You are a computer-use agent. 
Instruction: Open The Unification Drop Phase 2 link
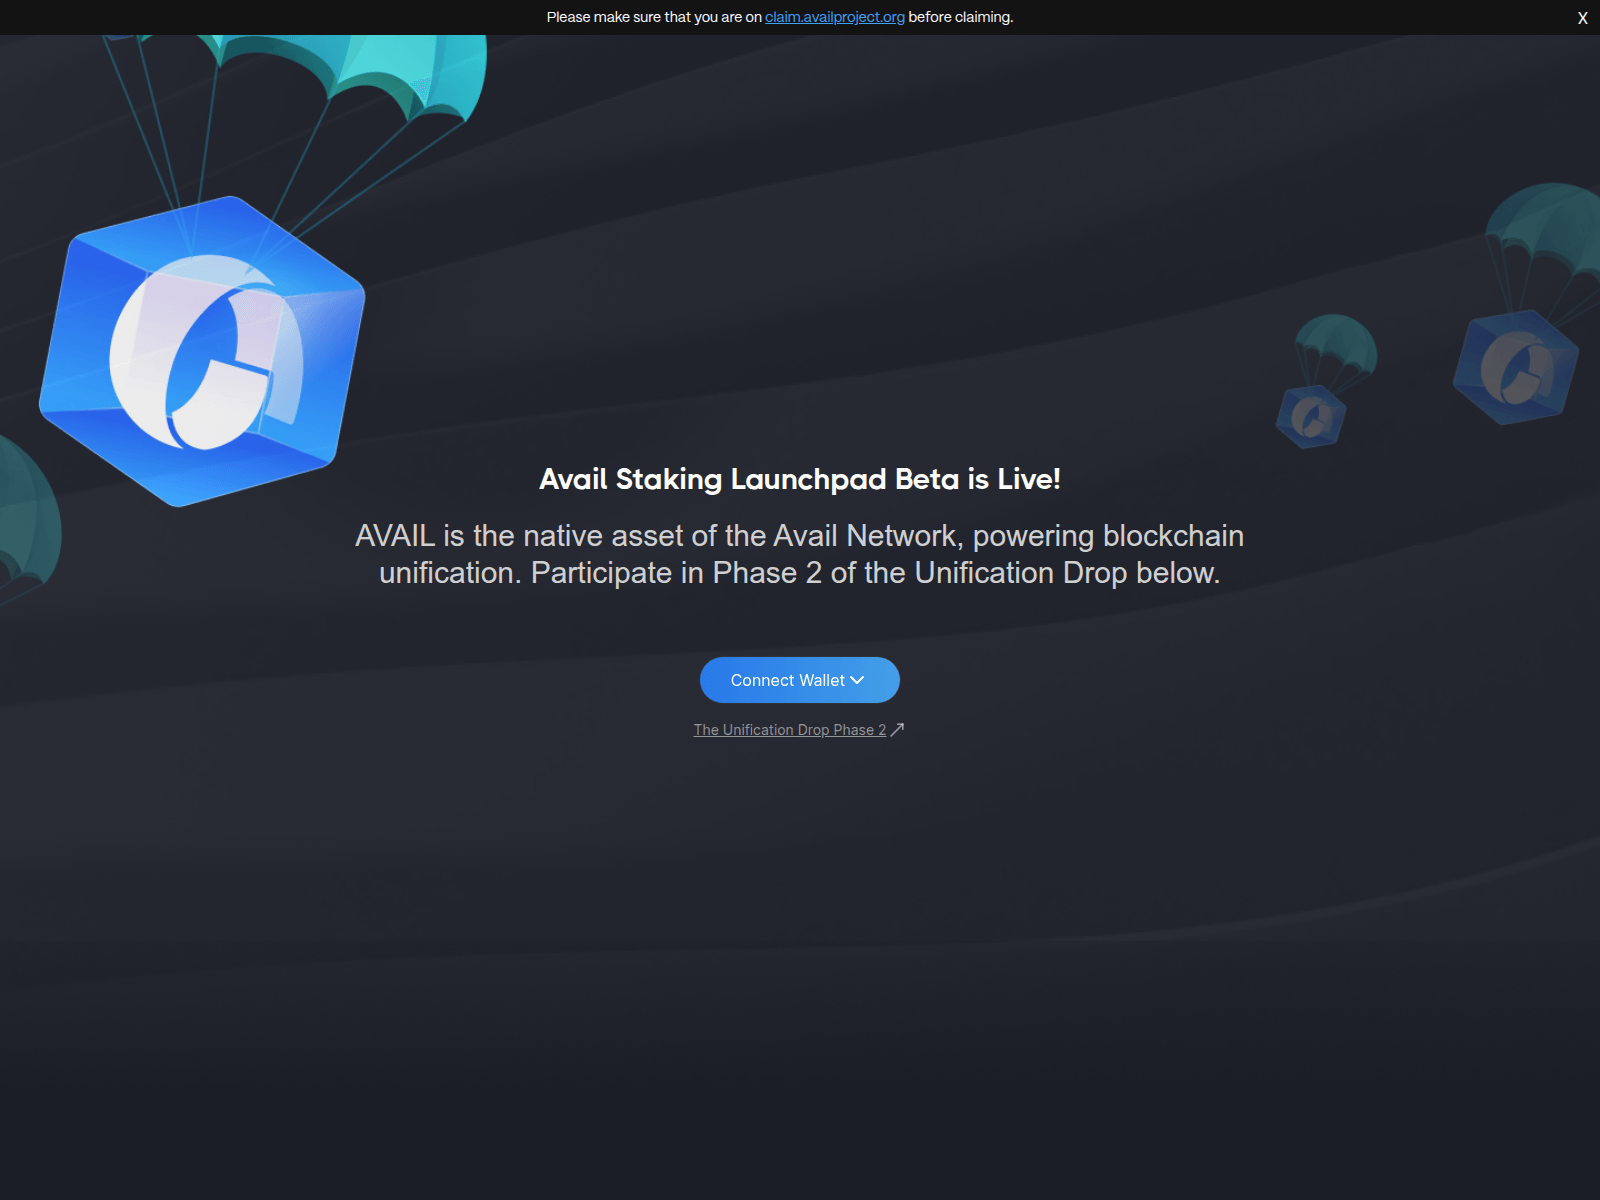[790, 730]
